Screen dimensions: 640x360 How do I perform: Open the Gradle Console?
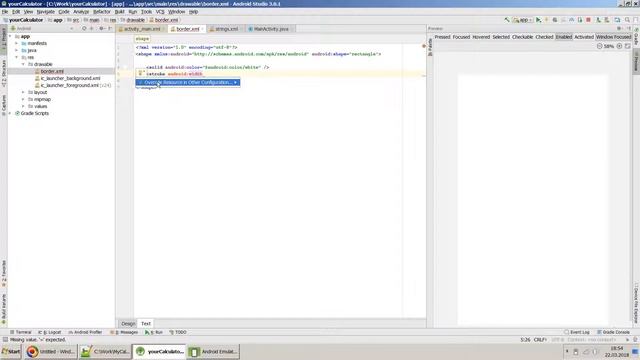[x=613, y=332]
